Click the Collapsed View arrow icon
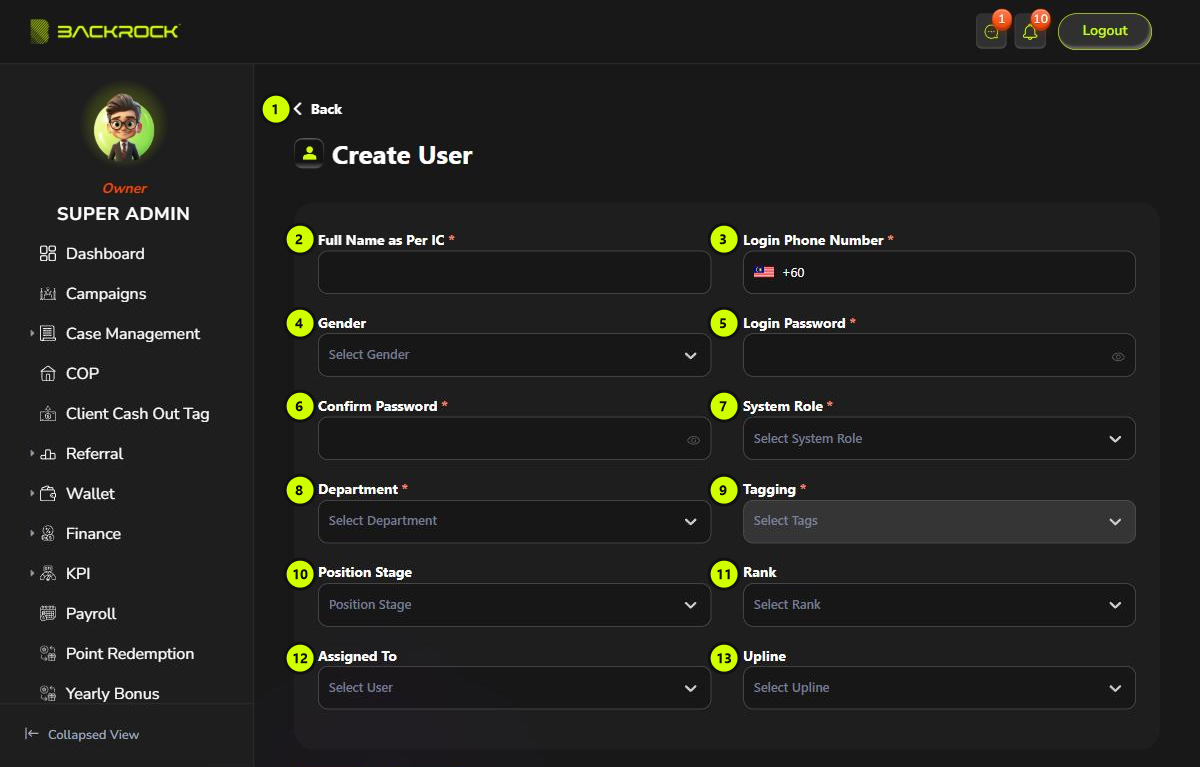The width and height of the screenshot is (1200, 767). pos(32,734)
